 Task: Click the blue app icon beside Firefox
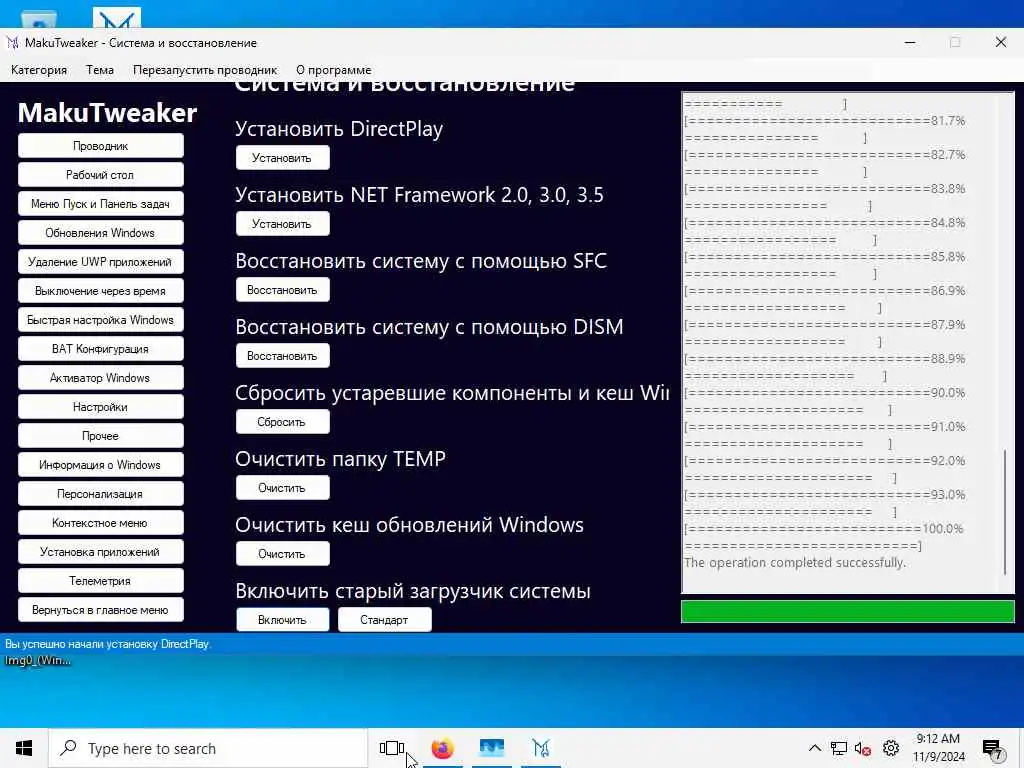pyautogui.click(x=492, y=748)
